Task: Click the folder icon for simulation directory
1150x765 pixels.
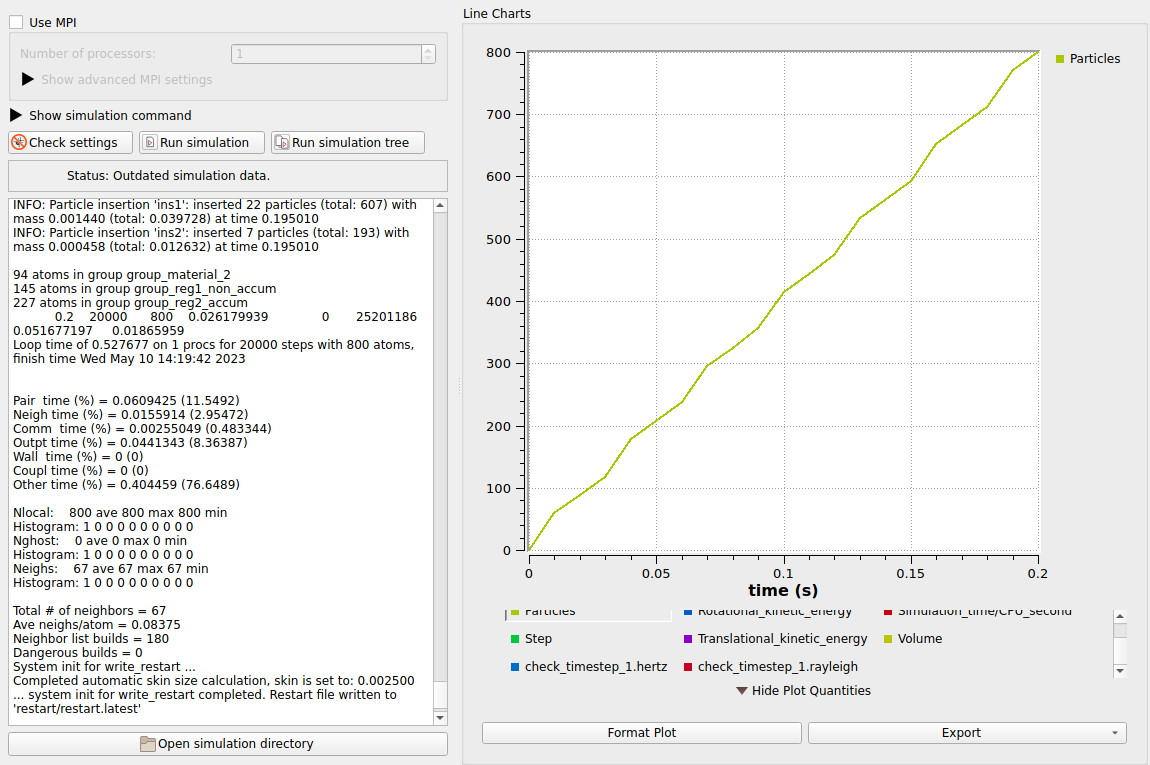Action: click(147, 744)
